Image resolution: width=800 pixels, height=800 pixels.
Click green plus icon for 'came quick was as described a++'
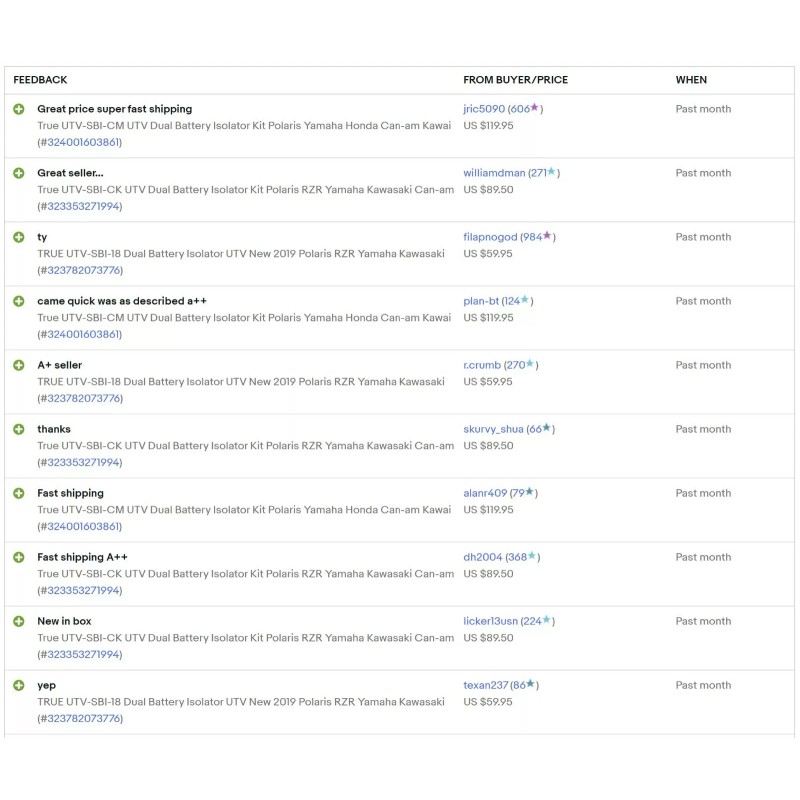(19, 301)
